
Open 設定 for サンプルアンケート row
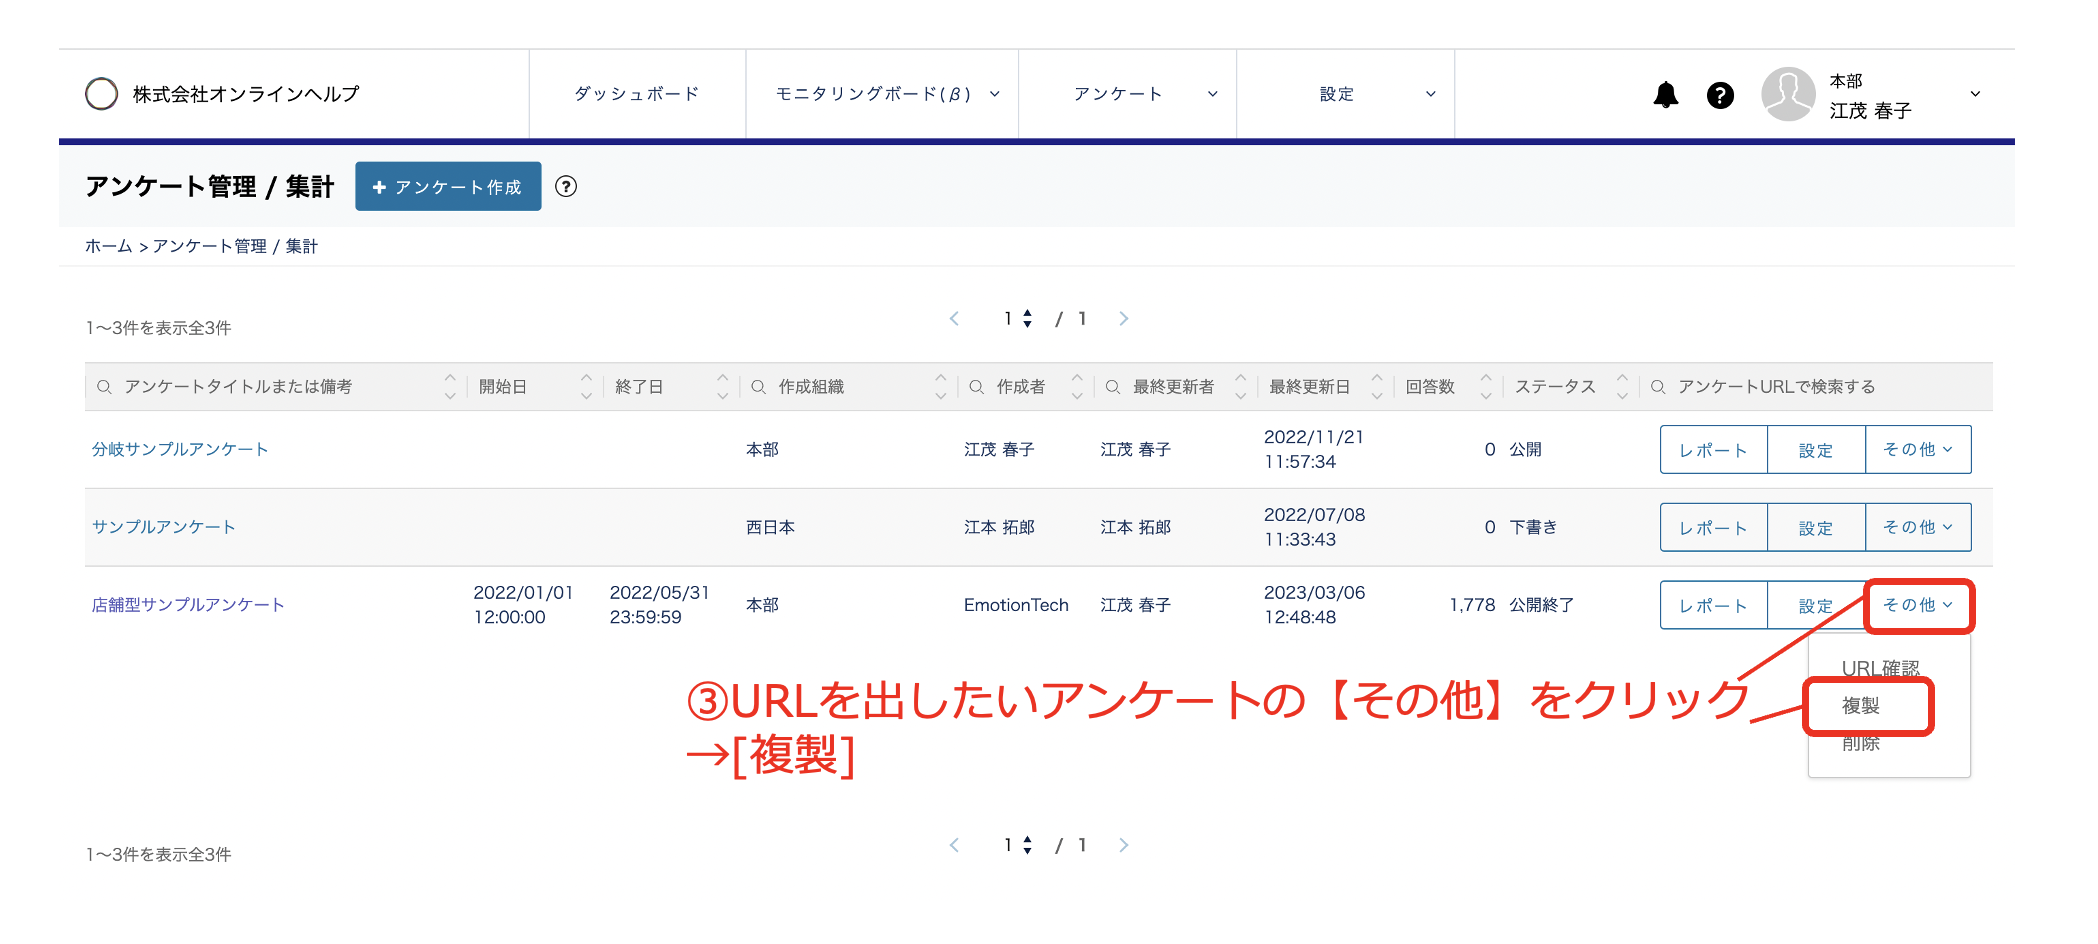pyautogui.click(x=1816, y=527)
